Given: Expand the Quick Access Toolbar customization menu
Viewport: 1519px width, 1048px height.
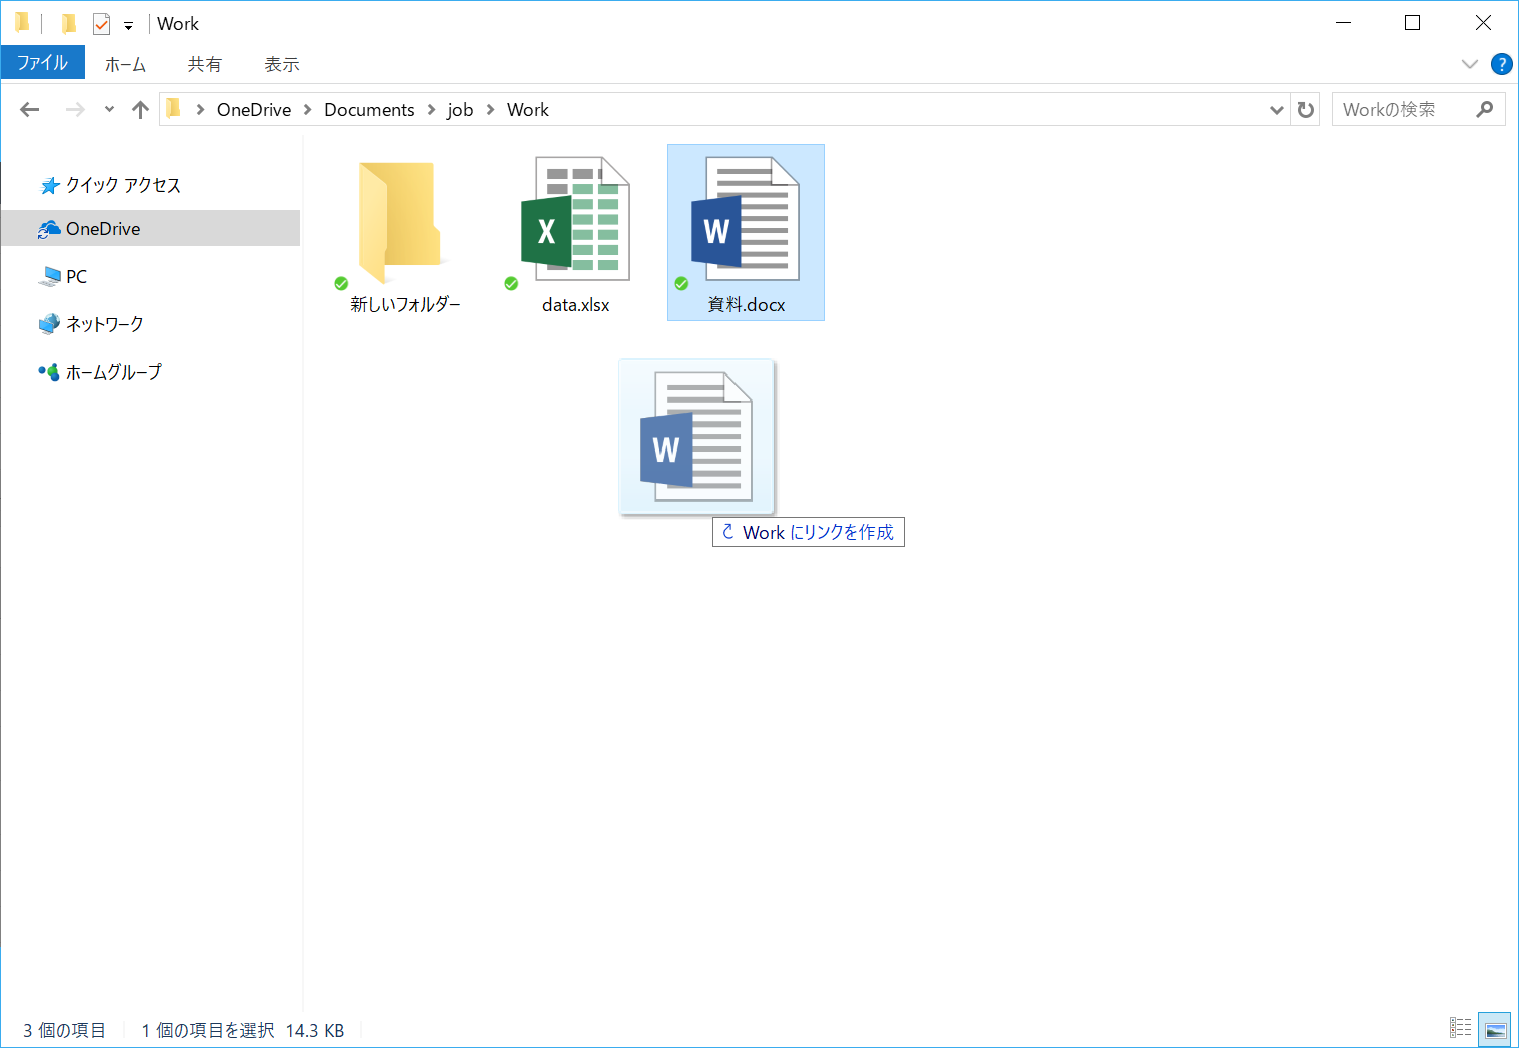Looking at the screenshot, I should pyautogui.click(x=128, y=23).
